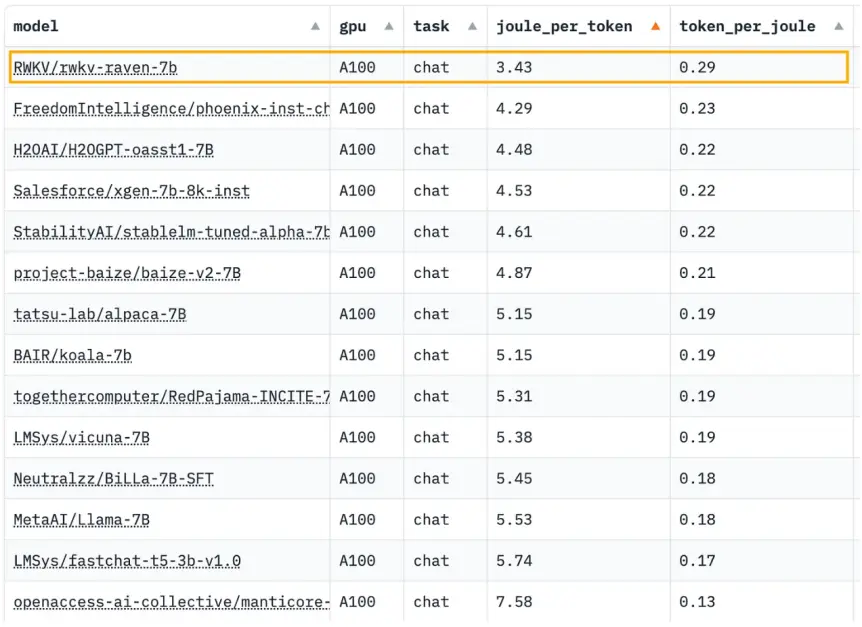Screen dimensions: 862x627
Task: Open LMSys/fastchat-t5-3b-v1.0 link
Action: coord(127,561)
